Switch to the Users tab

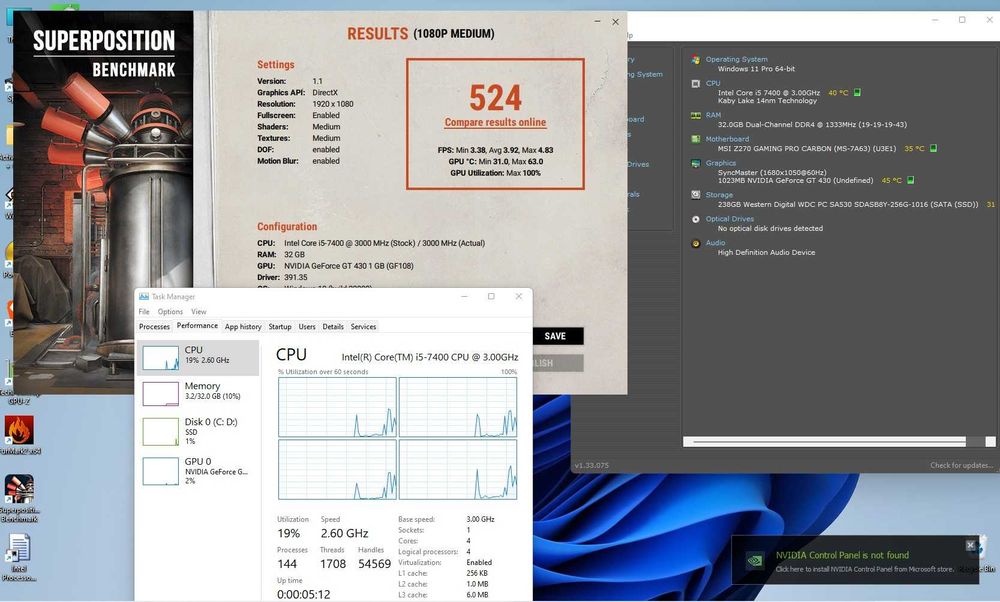(x=307, y=327)
